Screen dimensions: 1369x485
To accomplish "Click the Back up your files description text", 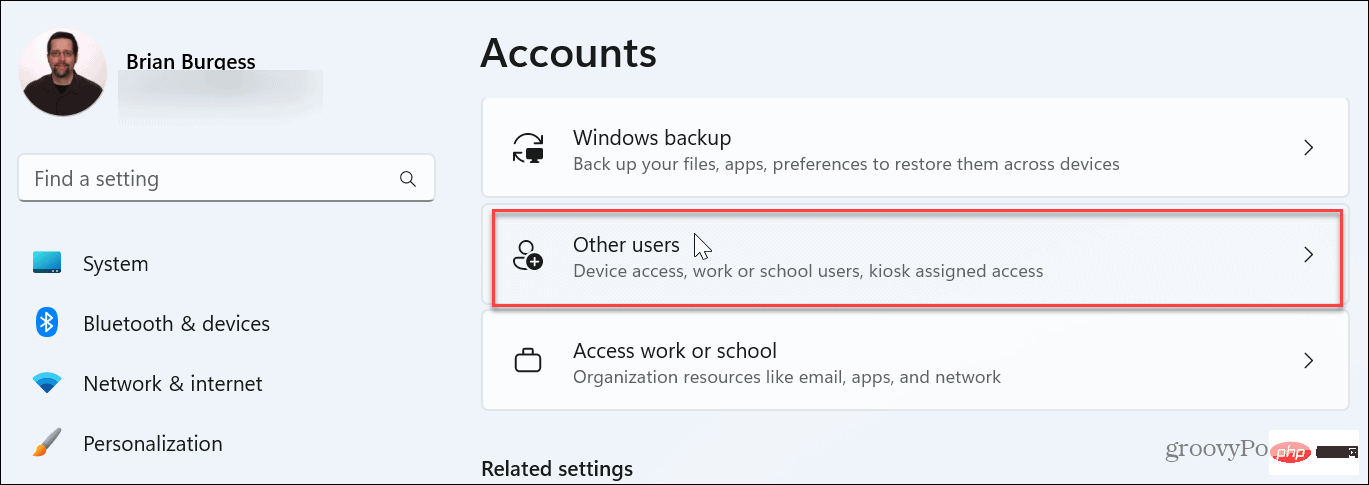I will (846, 163).
